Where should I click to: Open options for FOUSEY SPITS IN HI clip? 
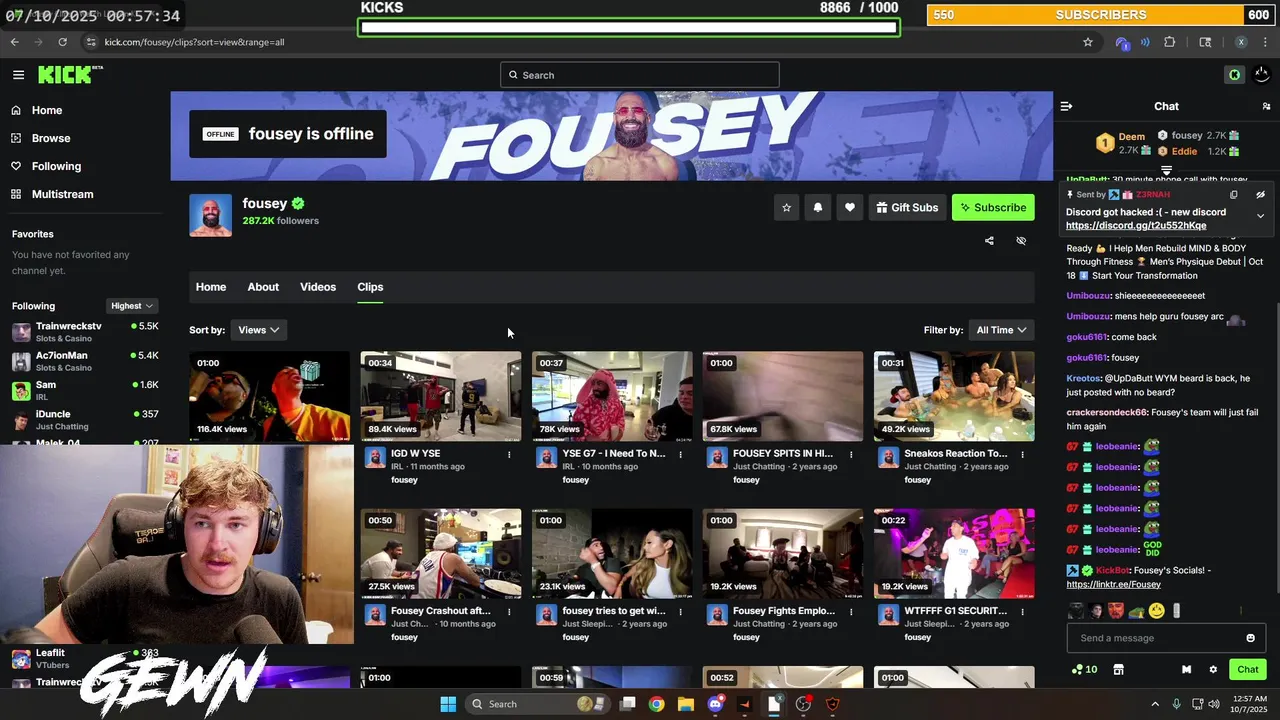coord(851,454)
